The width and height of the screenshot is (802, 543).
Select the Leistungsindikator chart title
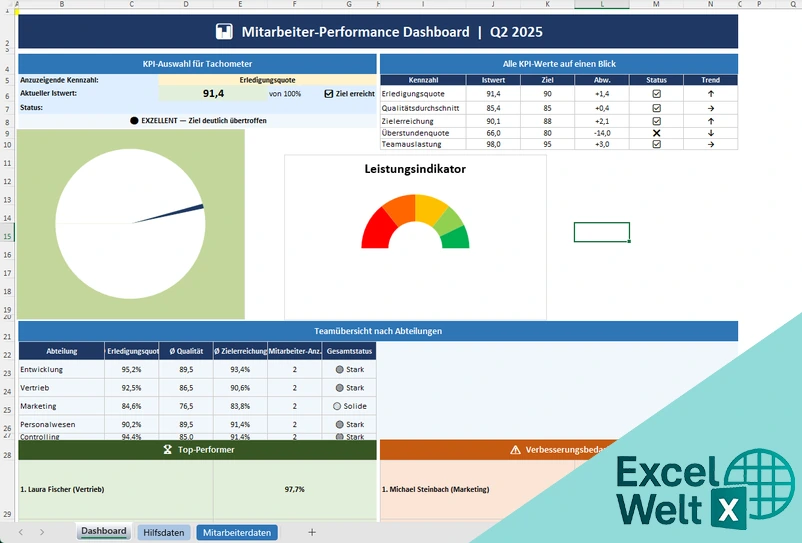click(415, 169)
